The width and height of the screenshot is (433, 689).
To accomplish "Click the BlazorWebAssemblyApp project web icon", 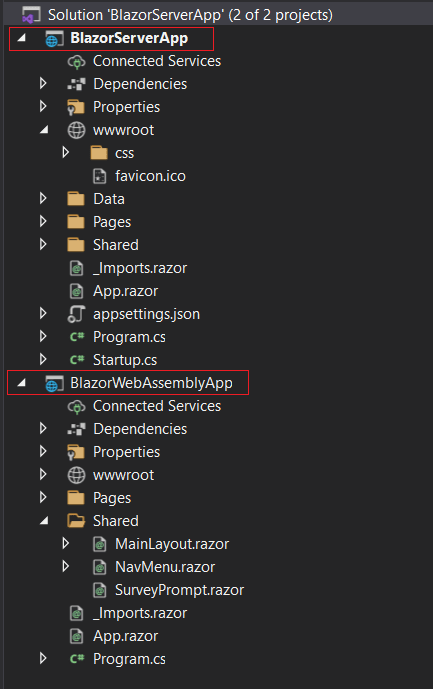I will coord(54,383).
